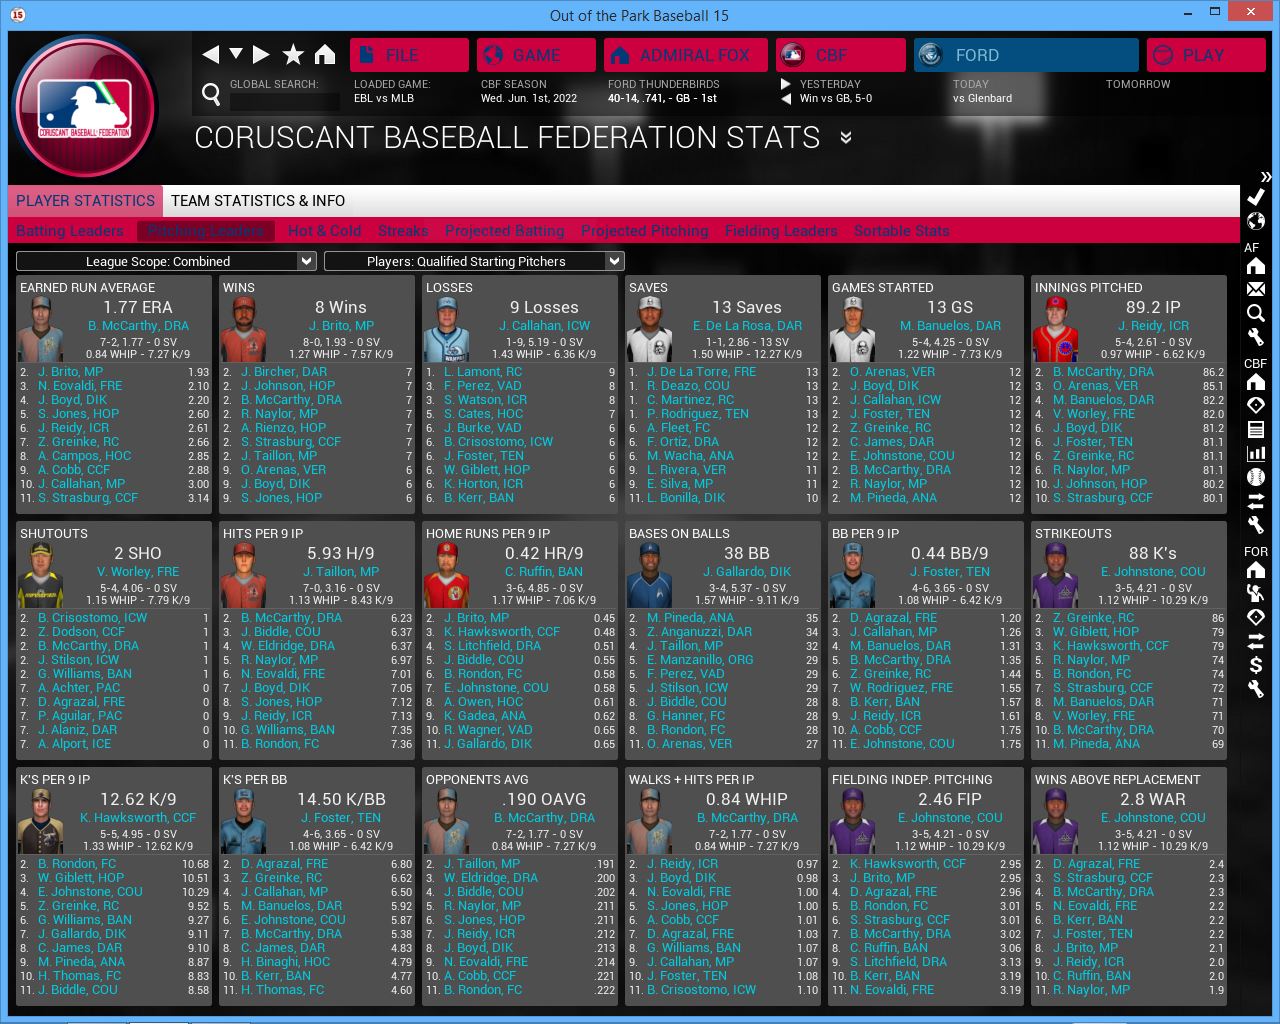Open the navigation history down arrow
This screenshot has width=1280, height=1024.
coord(236,53)
